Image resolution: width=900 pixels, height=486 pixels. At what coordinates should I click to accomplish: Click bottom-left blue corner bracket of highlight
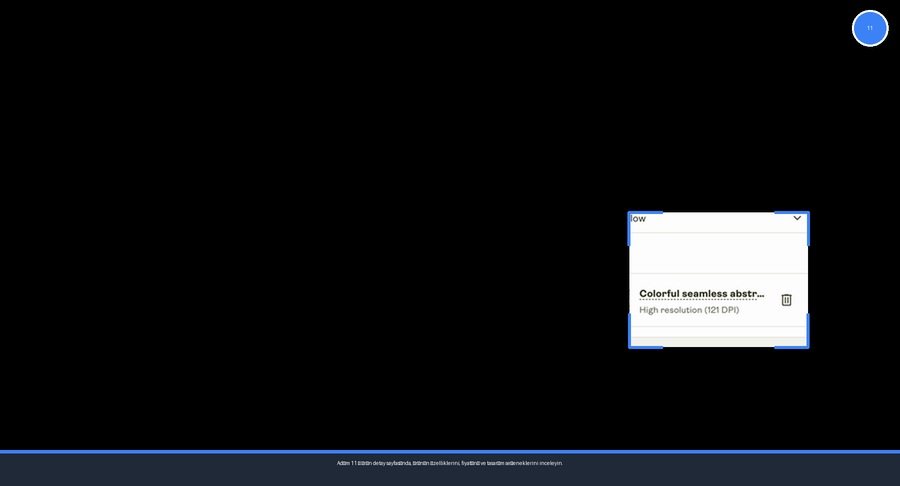pos(631,344)
